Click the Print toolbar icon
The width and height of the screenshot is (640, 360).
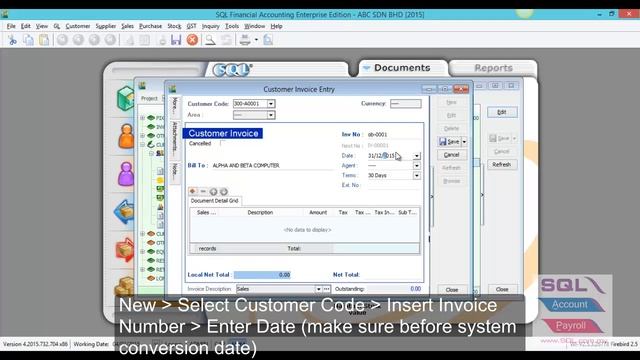[245, 40]
